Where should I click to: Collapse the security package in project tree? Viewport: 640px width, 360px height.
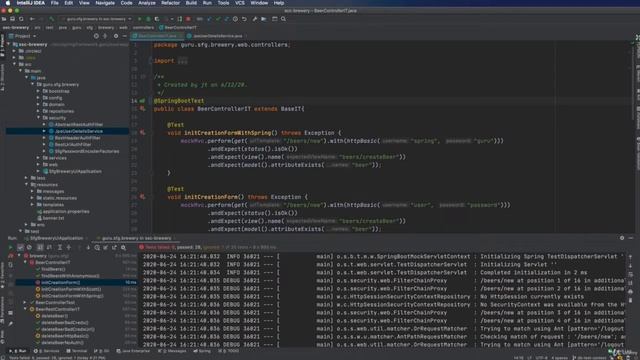pos(39,118)
